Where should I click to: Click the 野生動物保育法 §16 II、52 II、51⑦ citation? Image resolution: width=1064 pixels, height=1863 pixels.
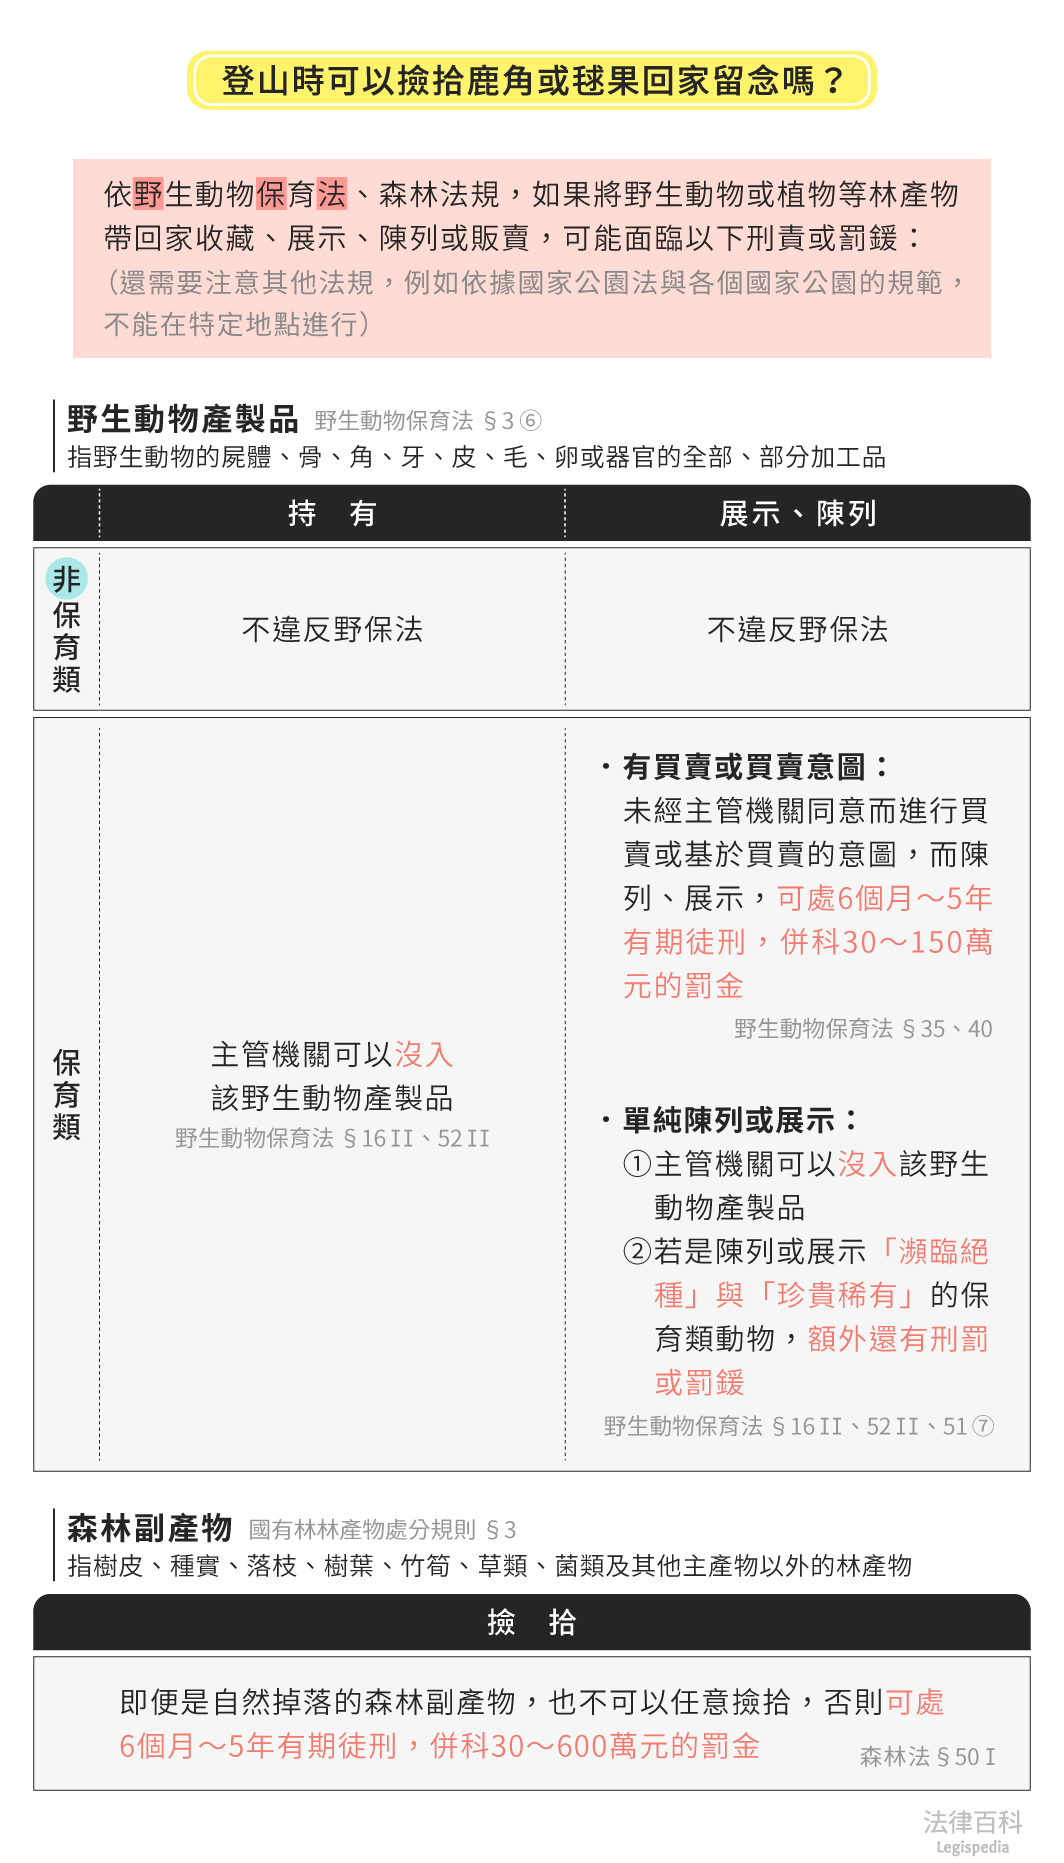click(798, 1427)
